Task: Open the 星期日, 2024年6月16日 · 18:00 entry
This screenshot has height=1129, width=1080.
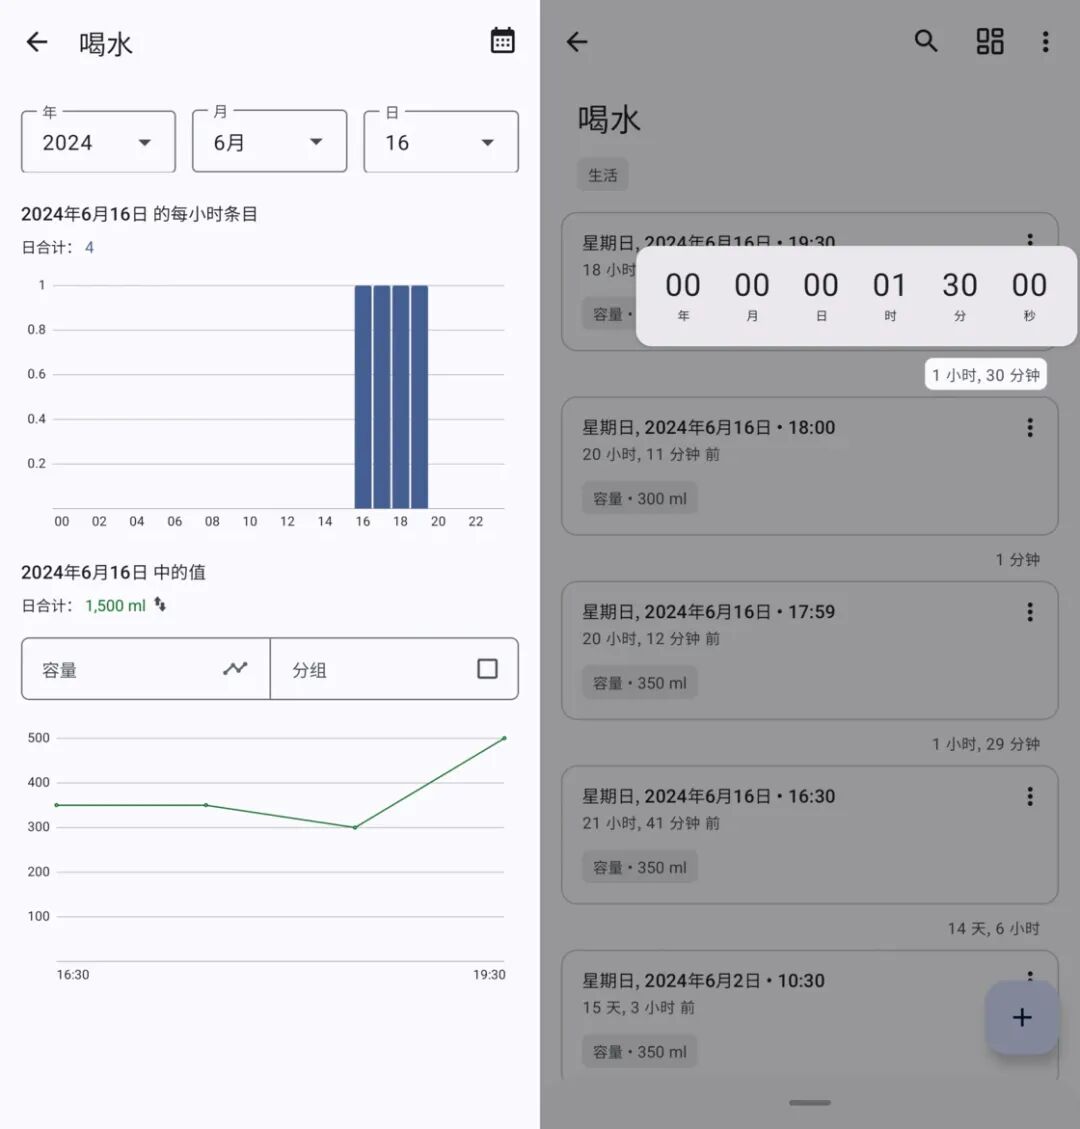Action: pos(810,466)
